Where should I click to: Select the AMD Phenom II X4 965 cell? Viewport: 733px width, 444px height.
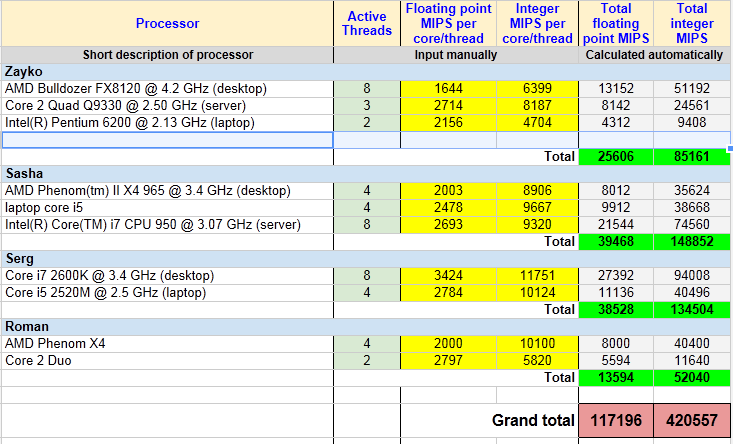pyautogui.click(x=167, y=191)
